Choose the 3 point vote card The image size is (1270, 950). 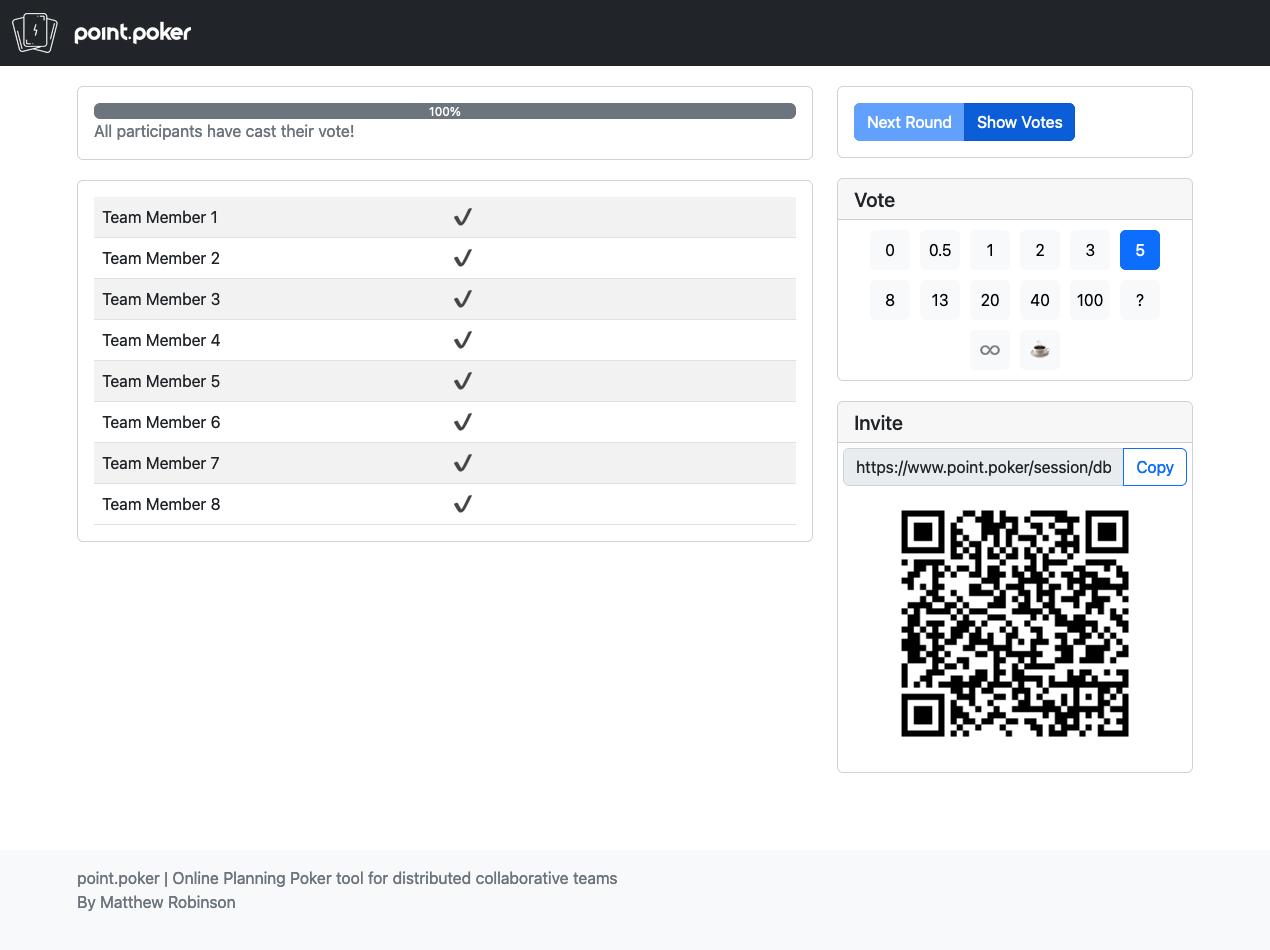click(x=1090, y=250)
